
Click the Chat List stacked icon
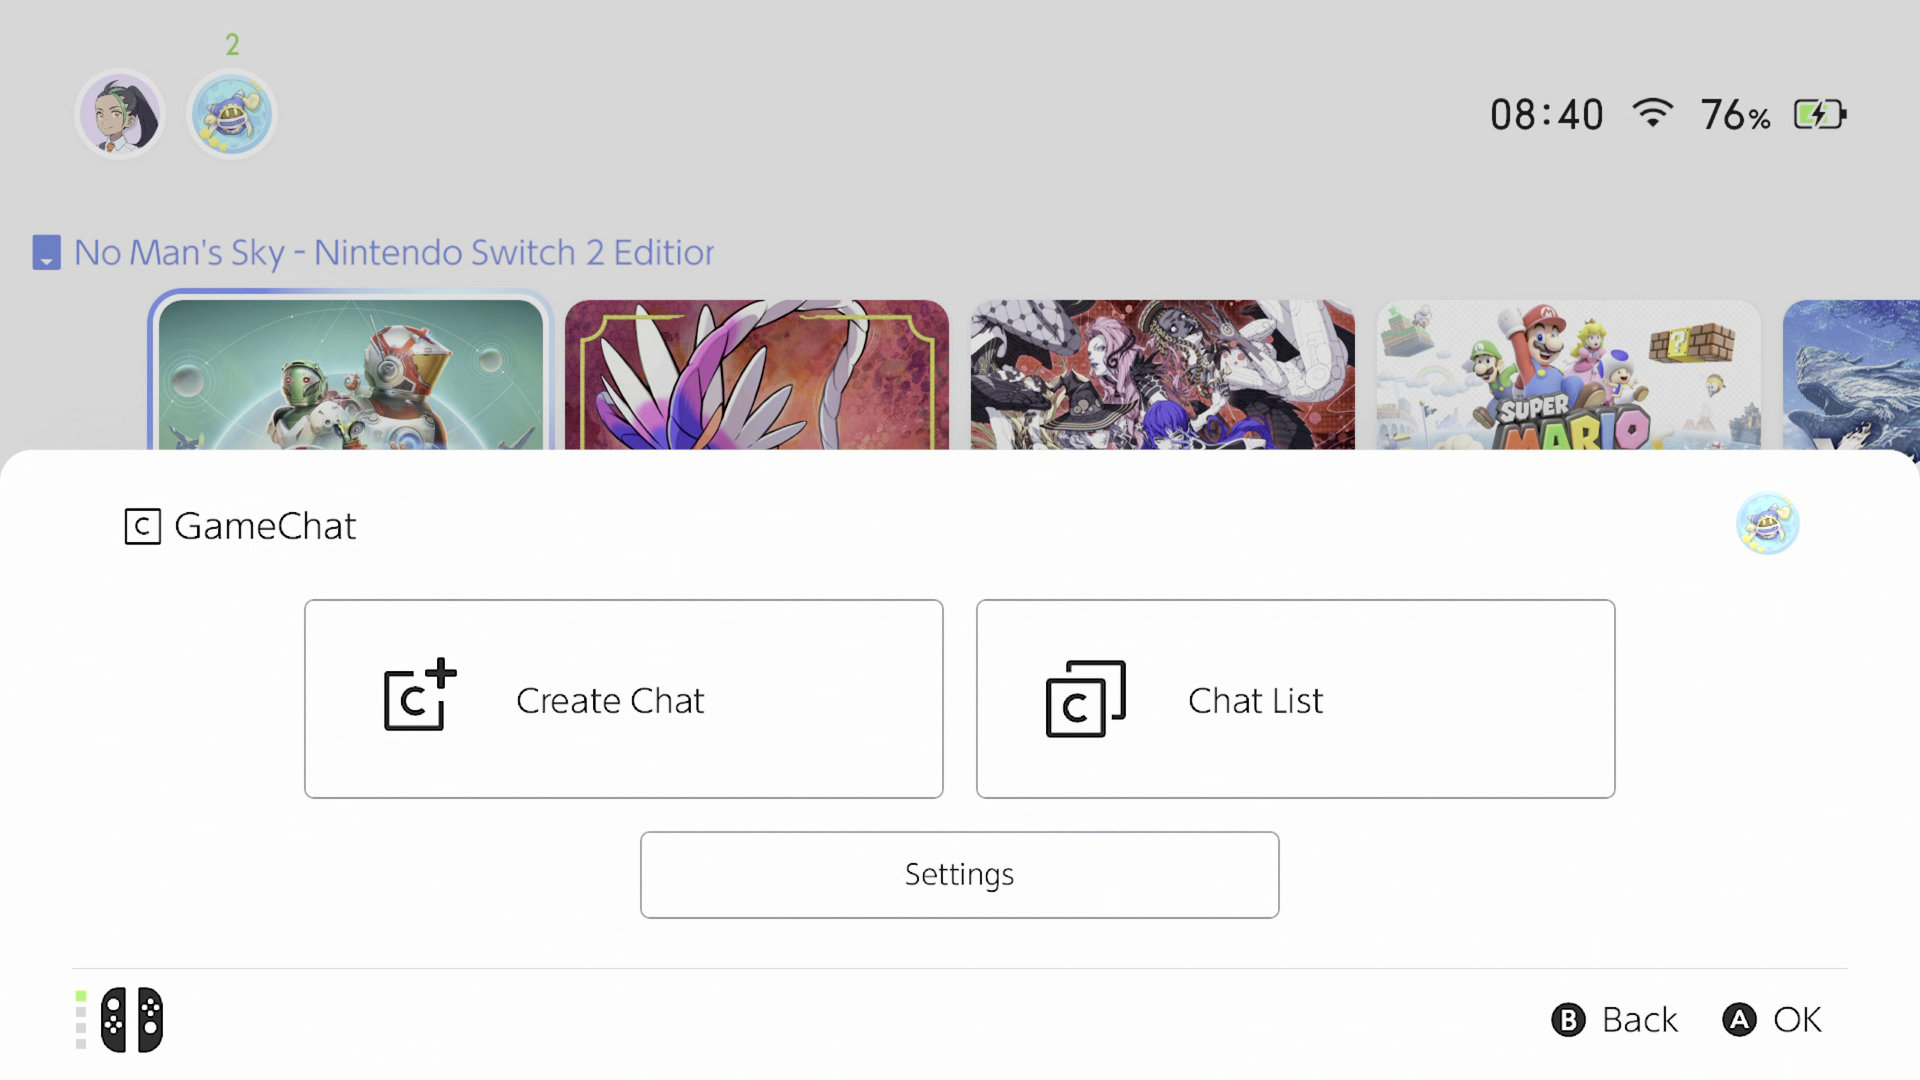click(1086, 699)
